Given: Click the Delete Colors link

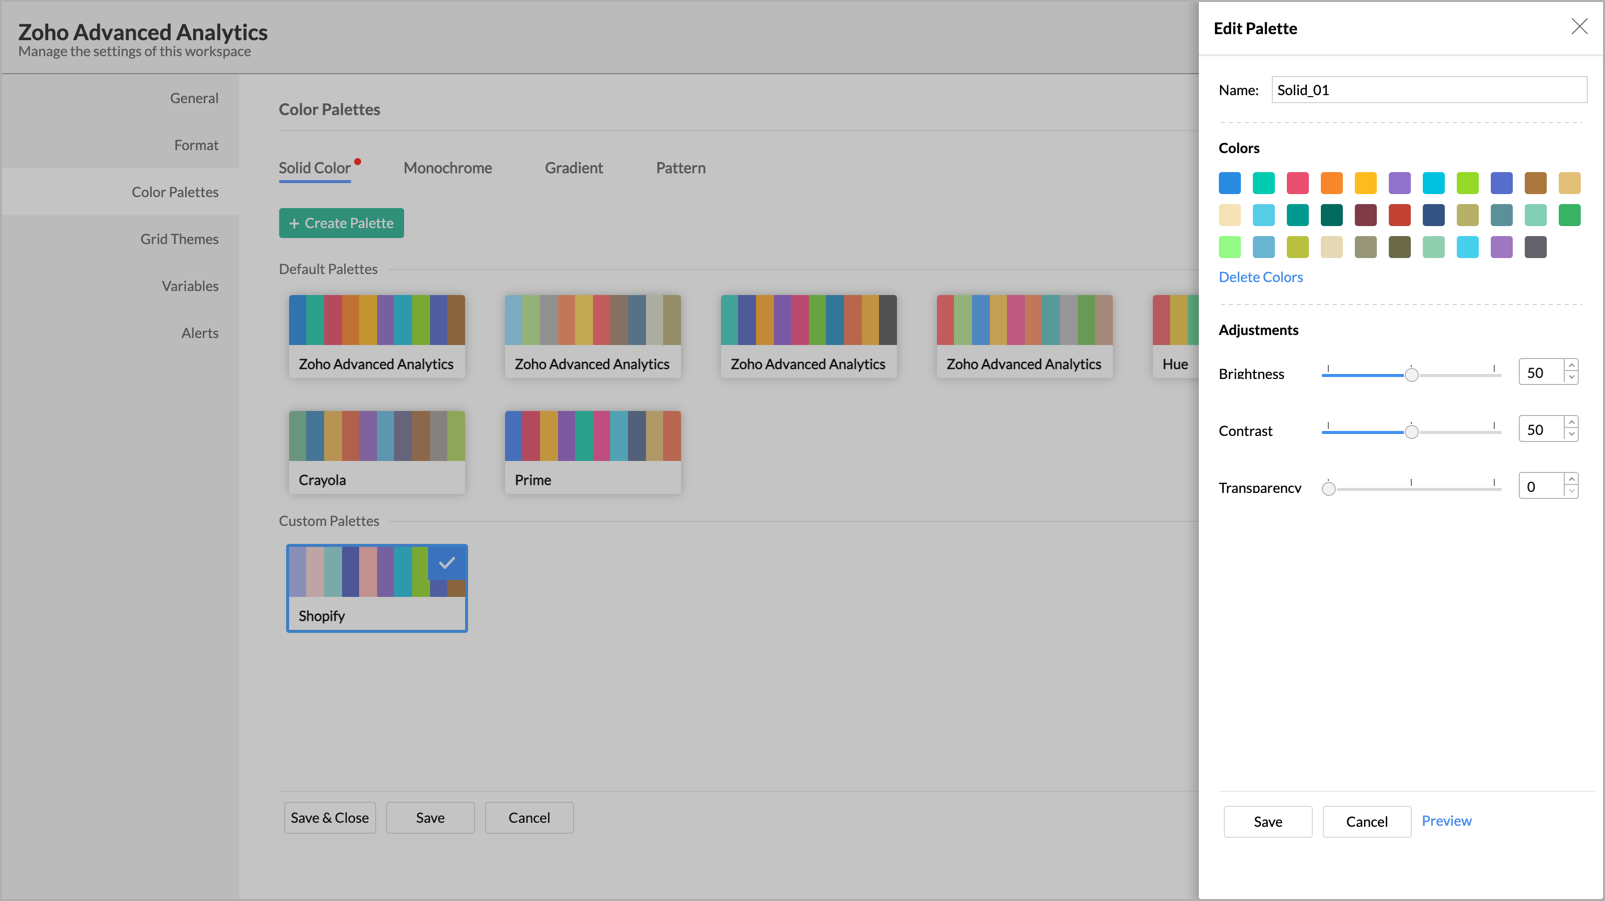Looking at the screenshot, I should click(1260, 277).
